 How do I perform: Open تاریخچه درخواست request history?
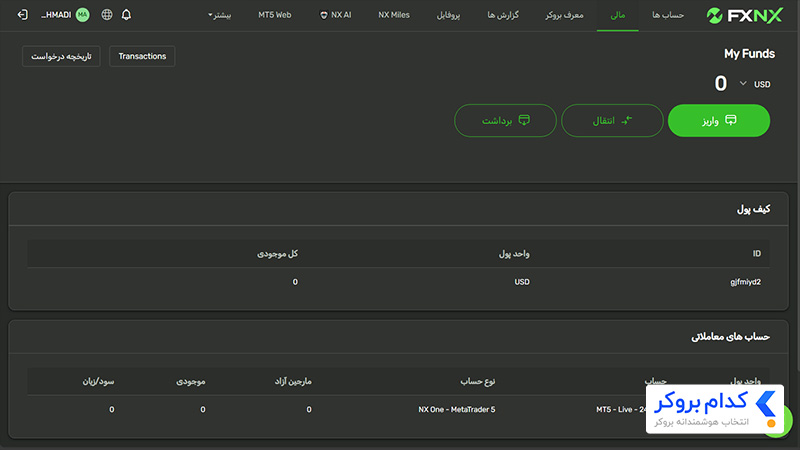coord(61,56)
